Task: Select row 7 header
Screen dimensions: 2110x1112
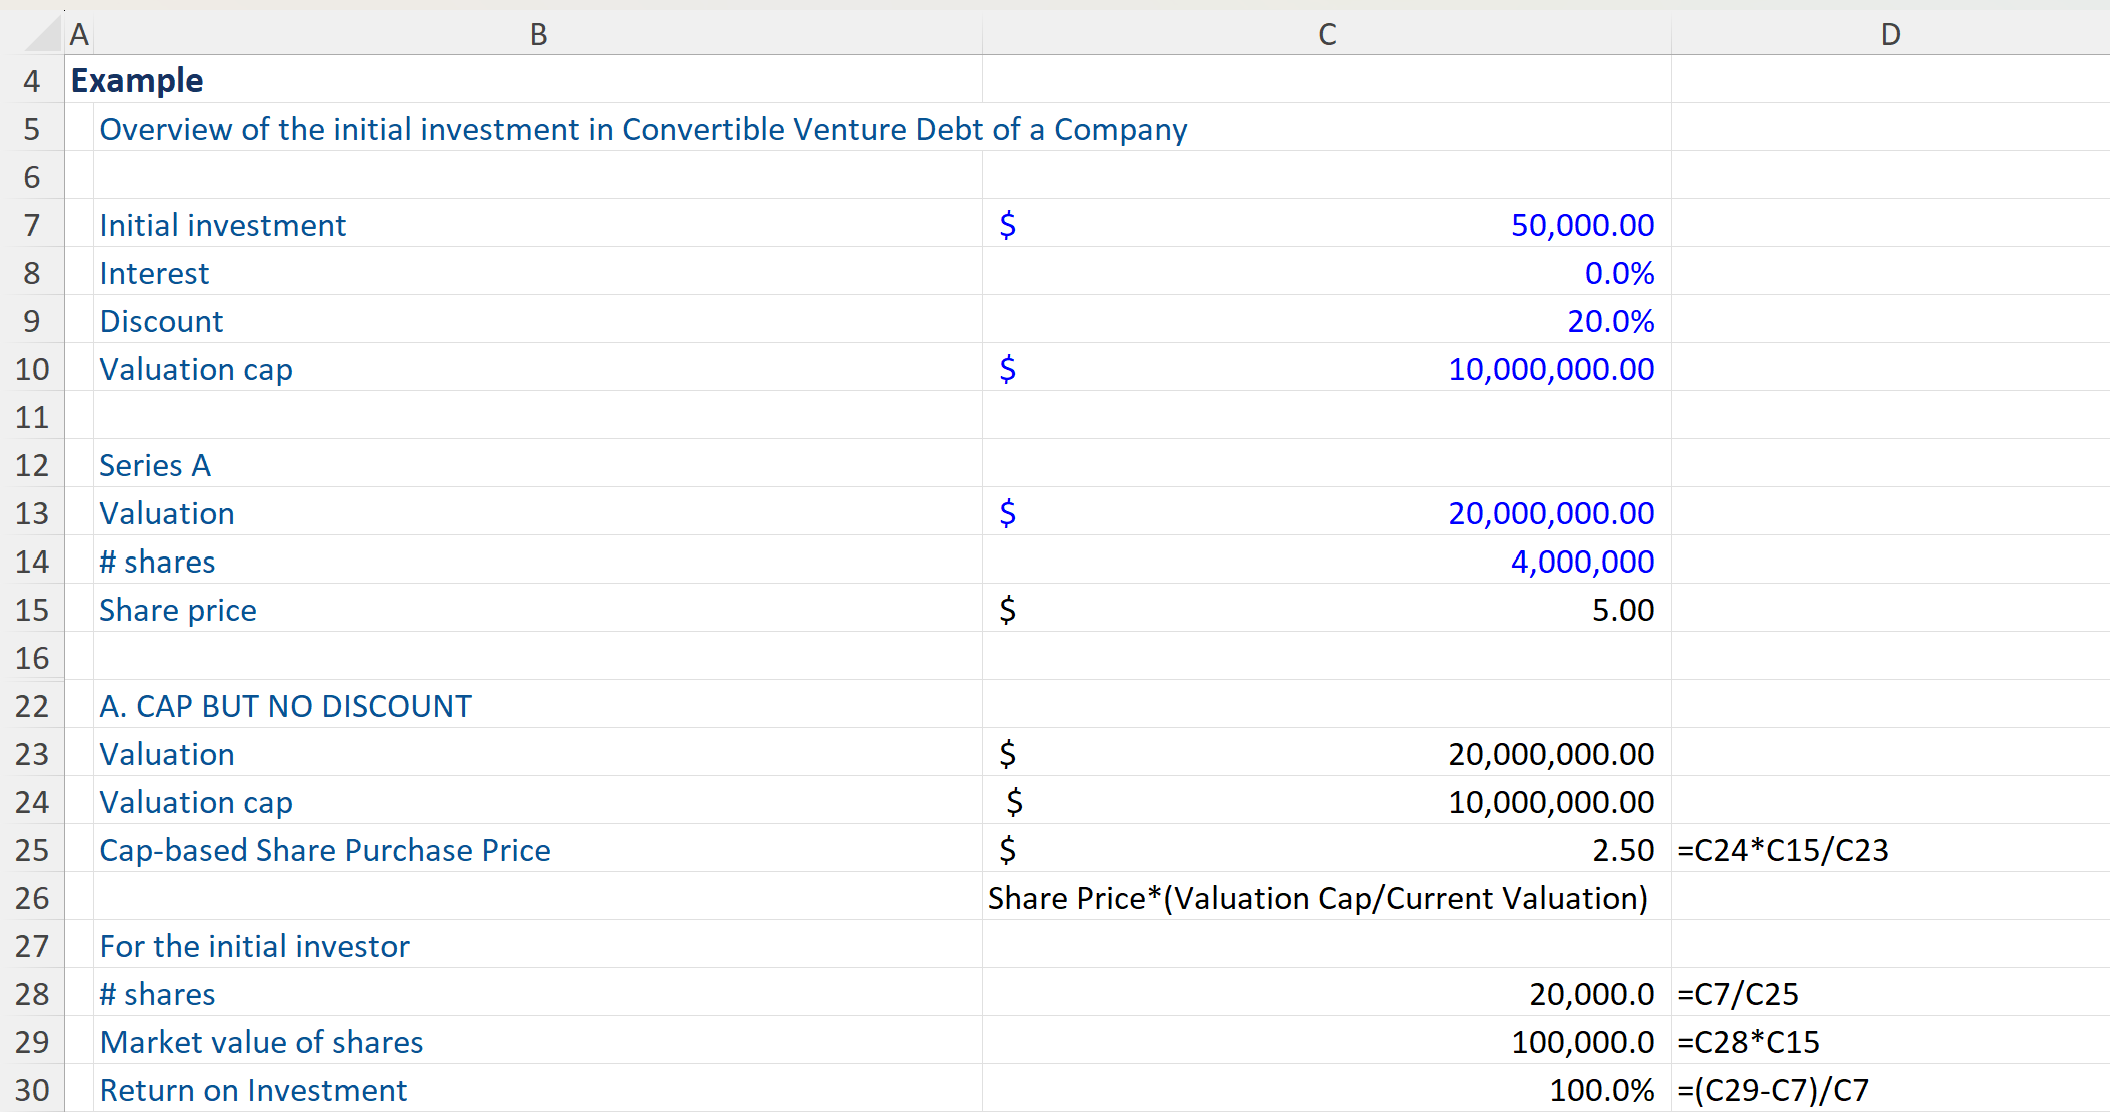Action: pos(32,225)
